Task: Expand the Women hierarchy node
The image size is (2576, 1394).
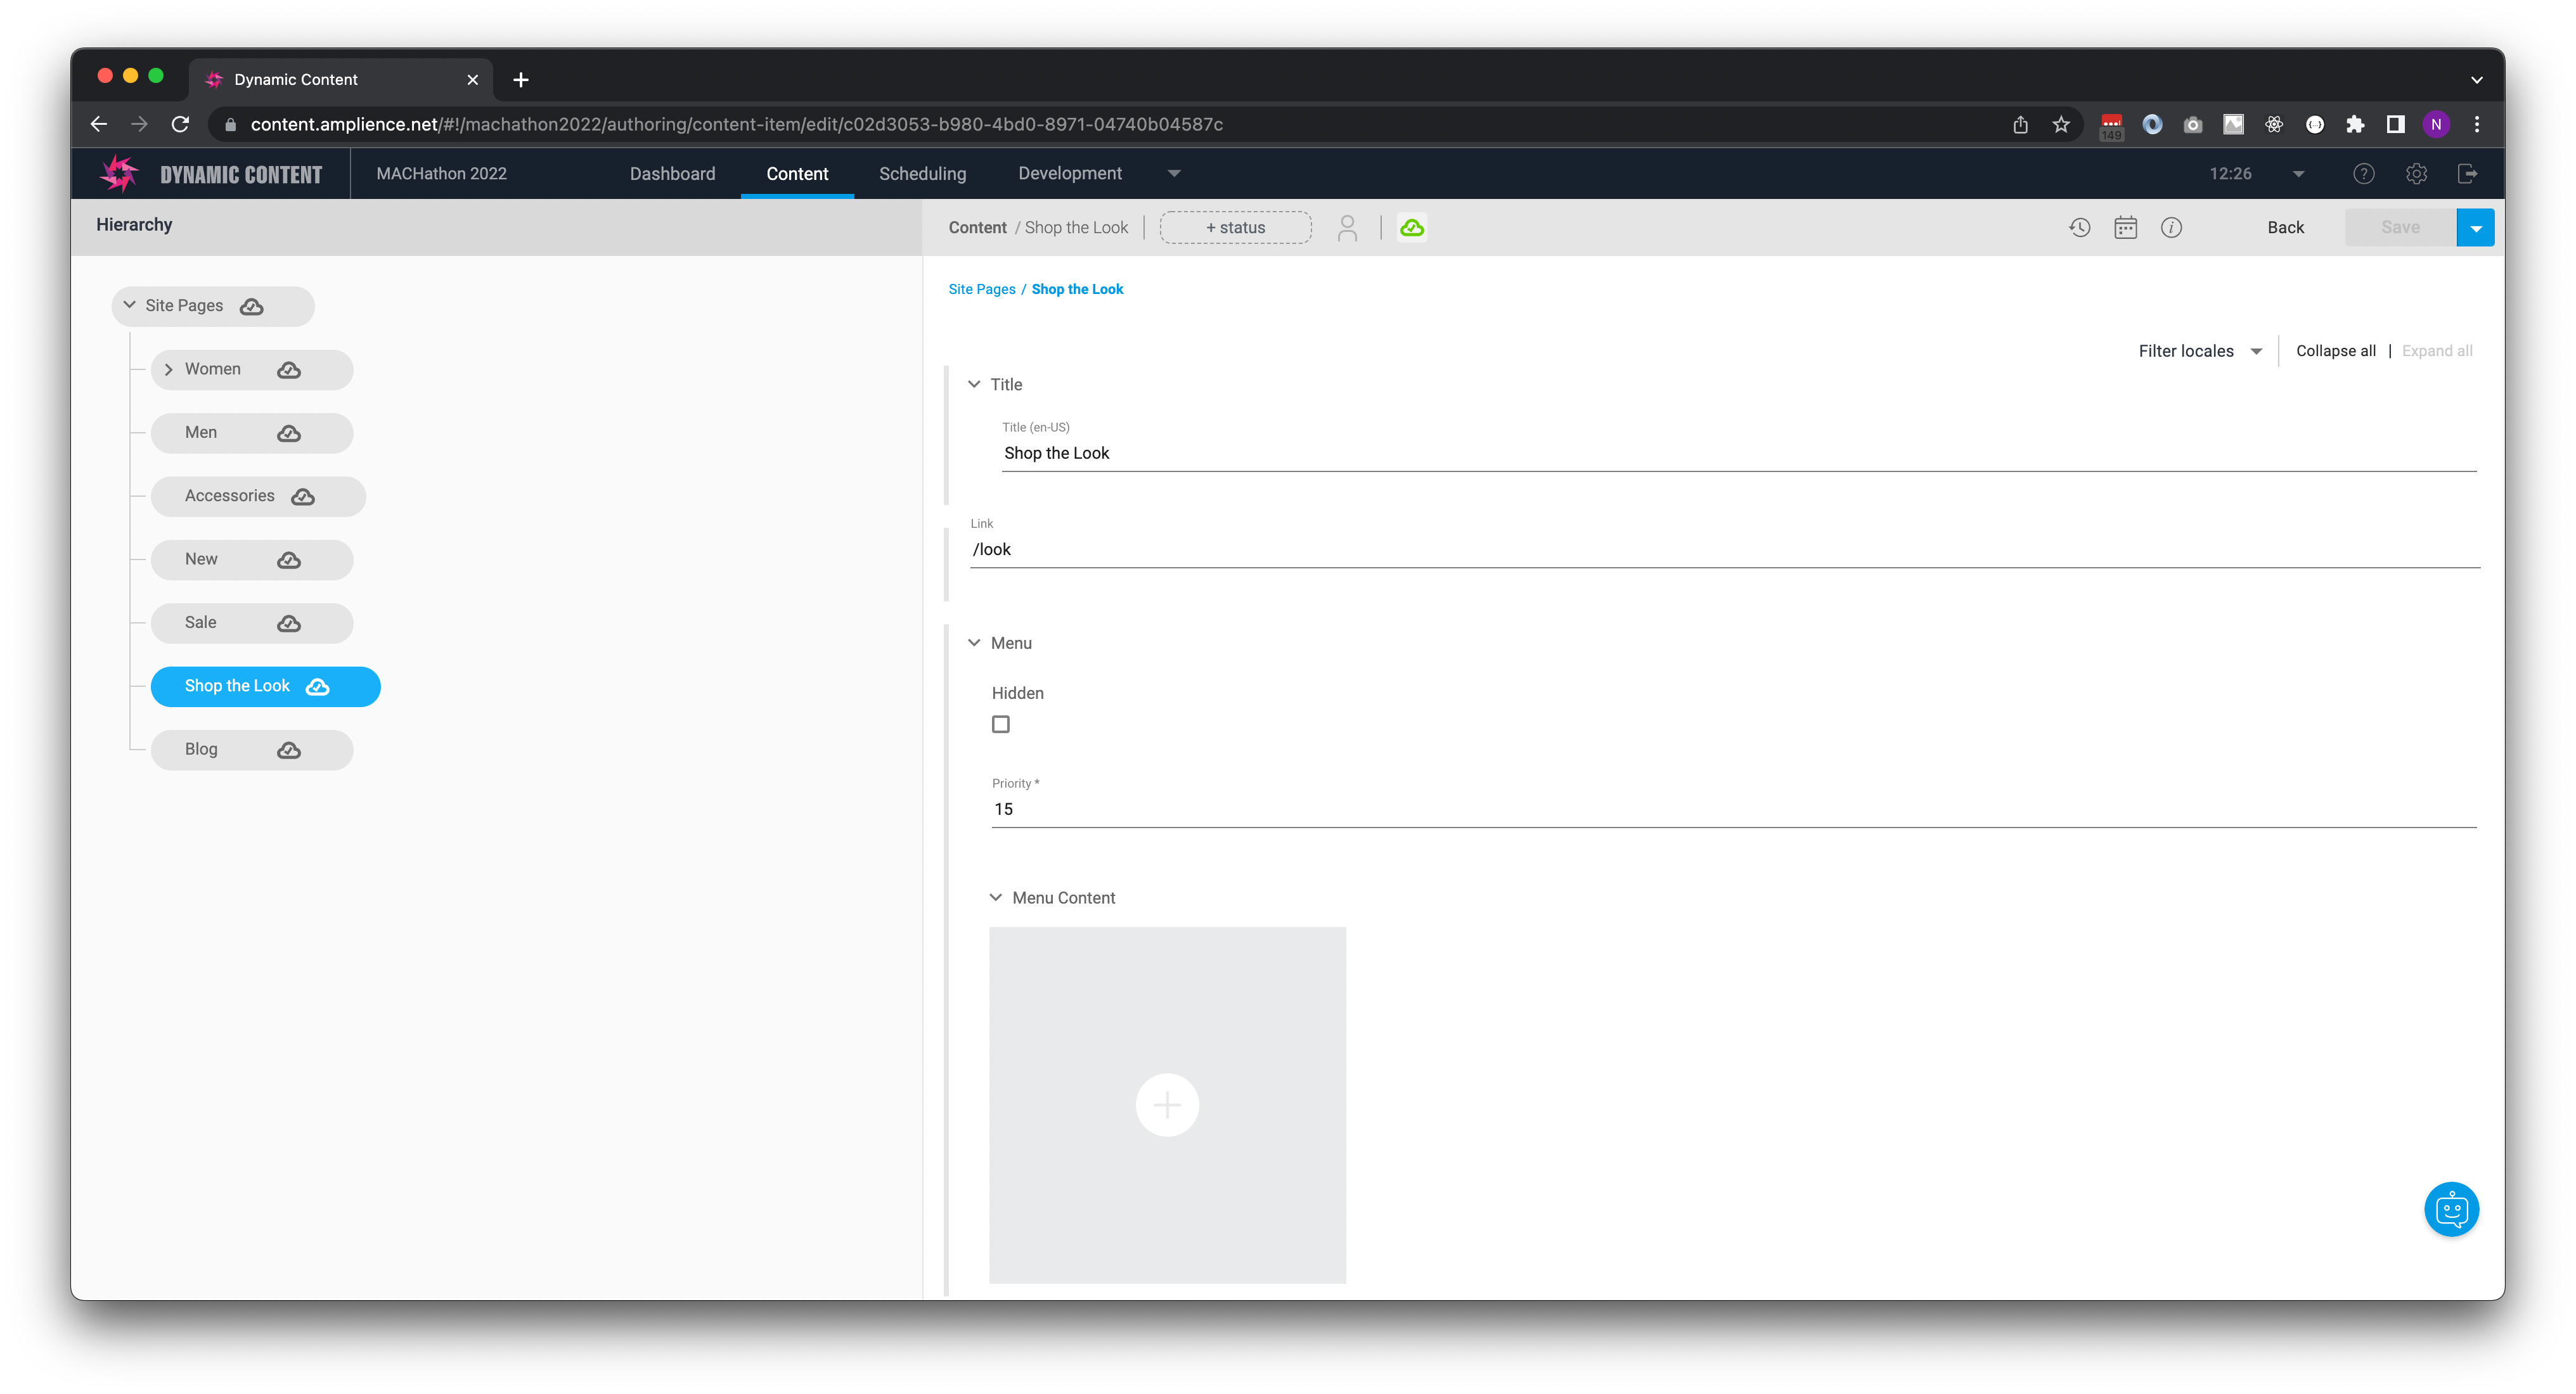Action: [169, 369]
